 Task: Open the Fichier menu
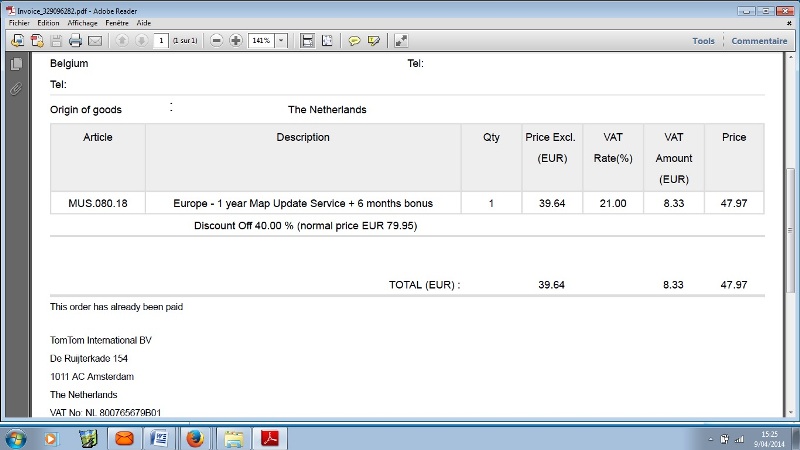tap(20, 22)
